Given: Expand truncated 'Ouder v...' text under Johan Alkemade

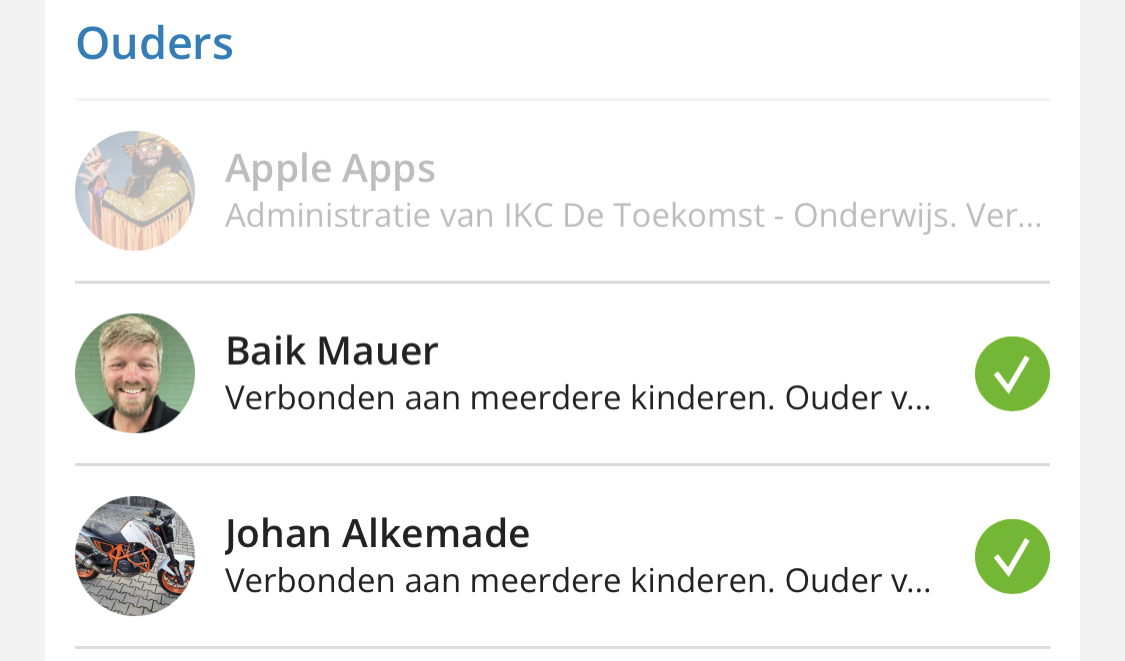Looking at the screenshot, I should pyautogui.click(x=857, y=581).
